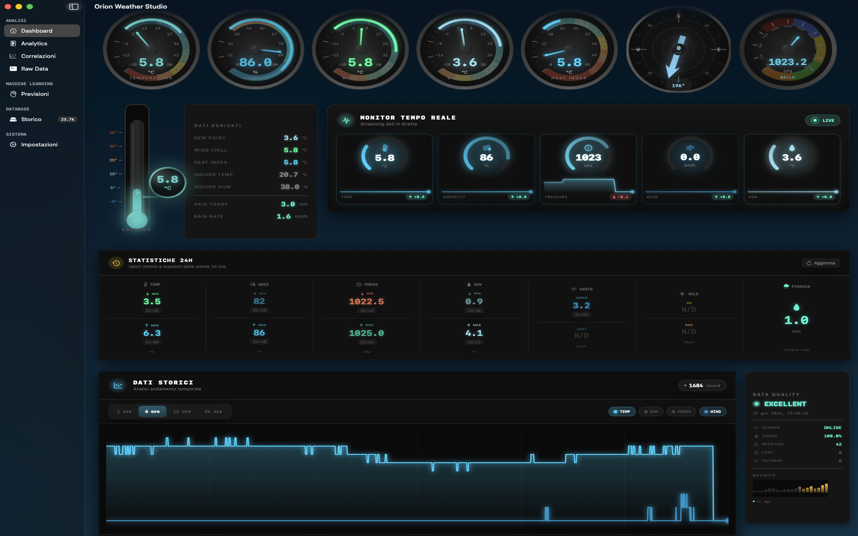Click the thermometer bulb graphic
Viewport: 858px width, 536px height.
[137, 220]
